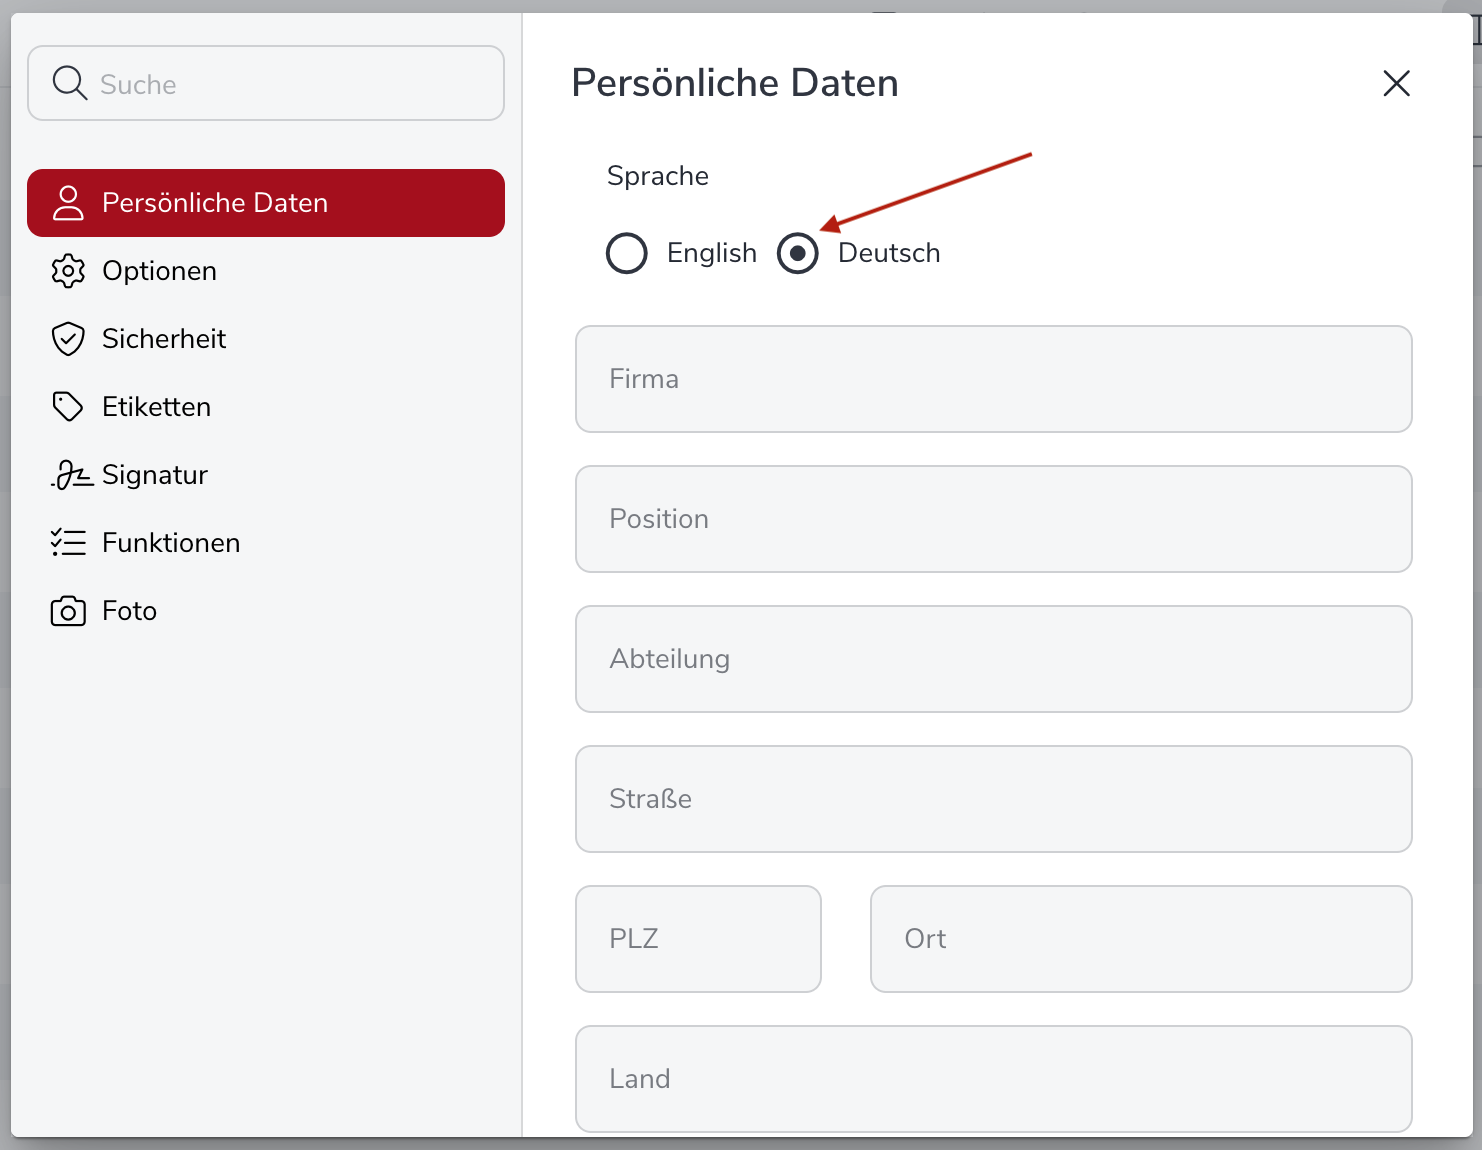Click into the Firma input field
Image resolution: width=1482 pixels, height=1150 pixels.
pos(993,379)
